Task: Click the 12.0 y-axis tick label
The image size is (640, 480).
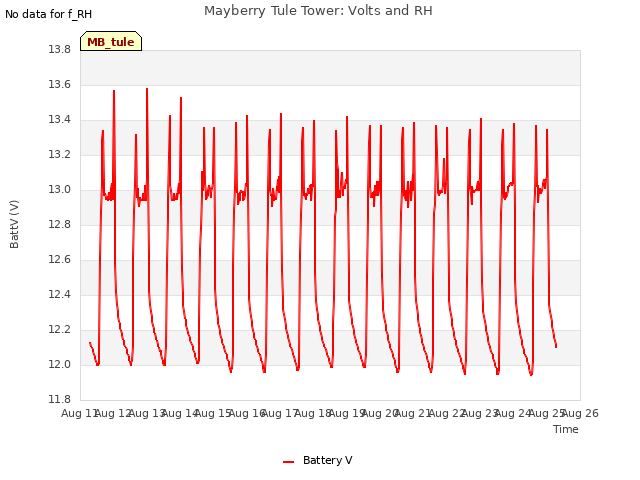Action: tap(60, 364)
